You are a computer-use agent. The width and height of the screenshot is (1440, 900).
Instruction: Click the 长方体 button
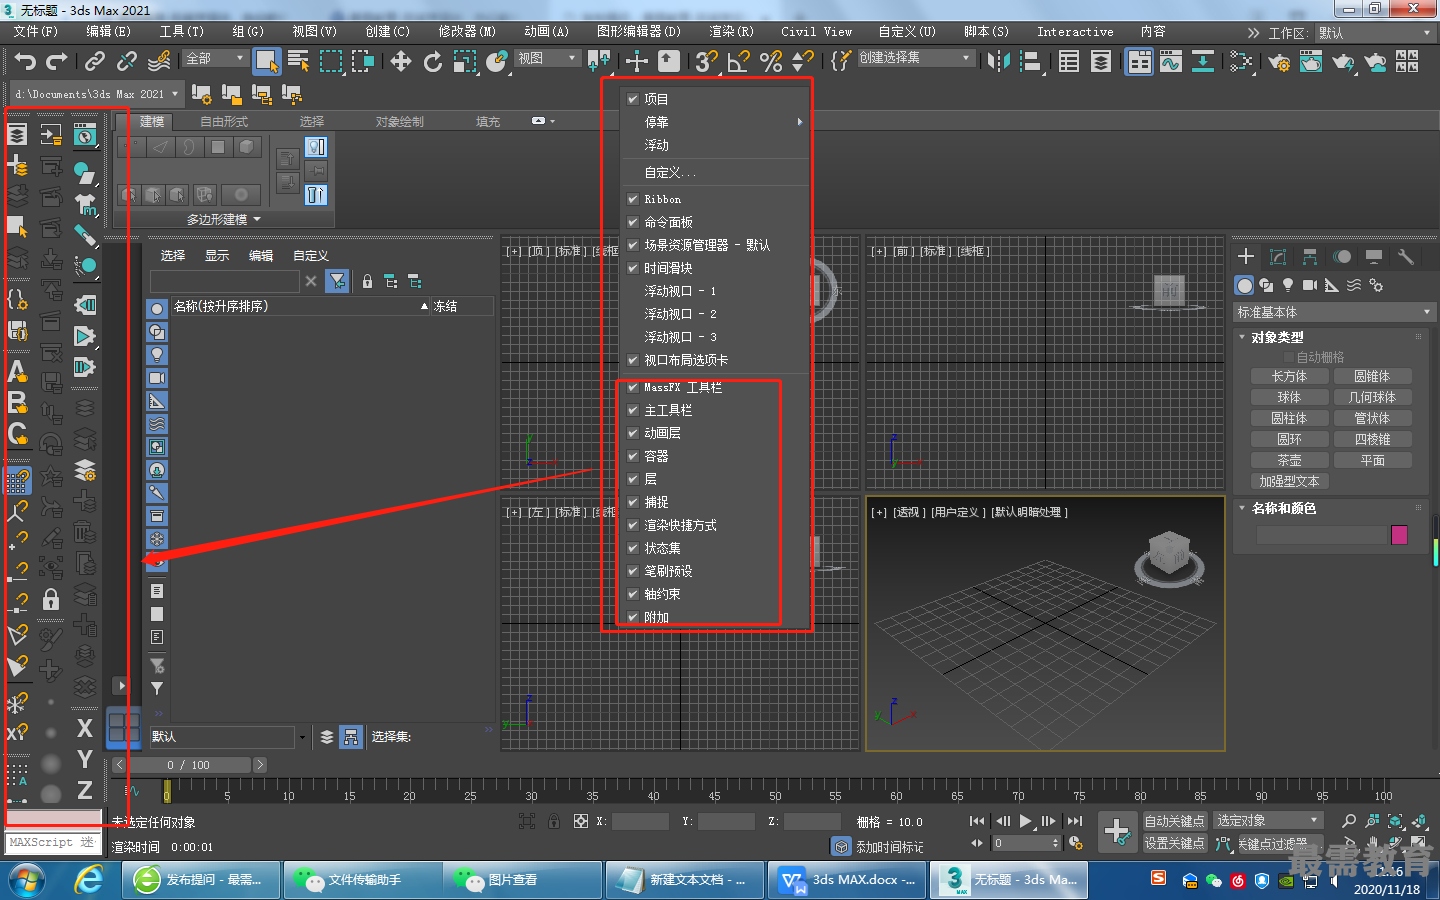(x=1290, y=376)
